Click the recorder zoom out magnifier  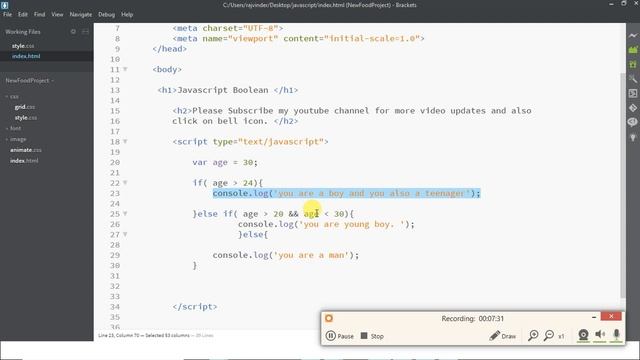point(549,336)
